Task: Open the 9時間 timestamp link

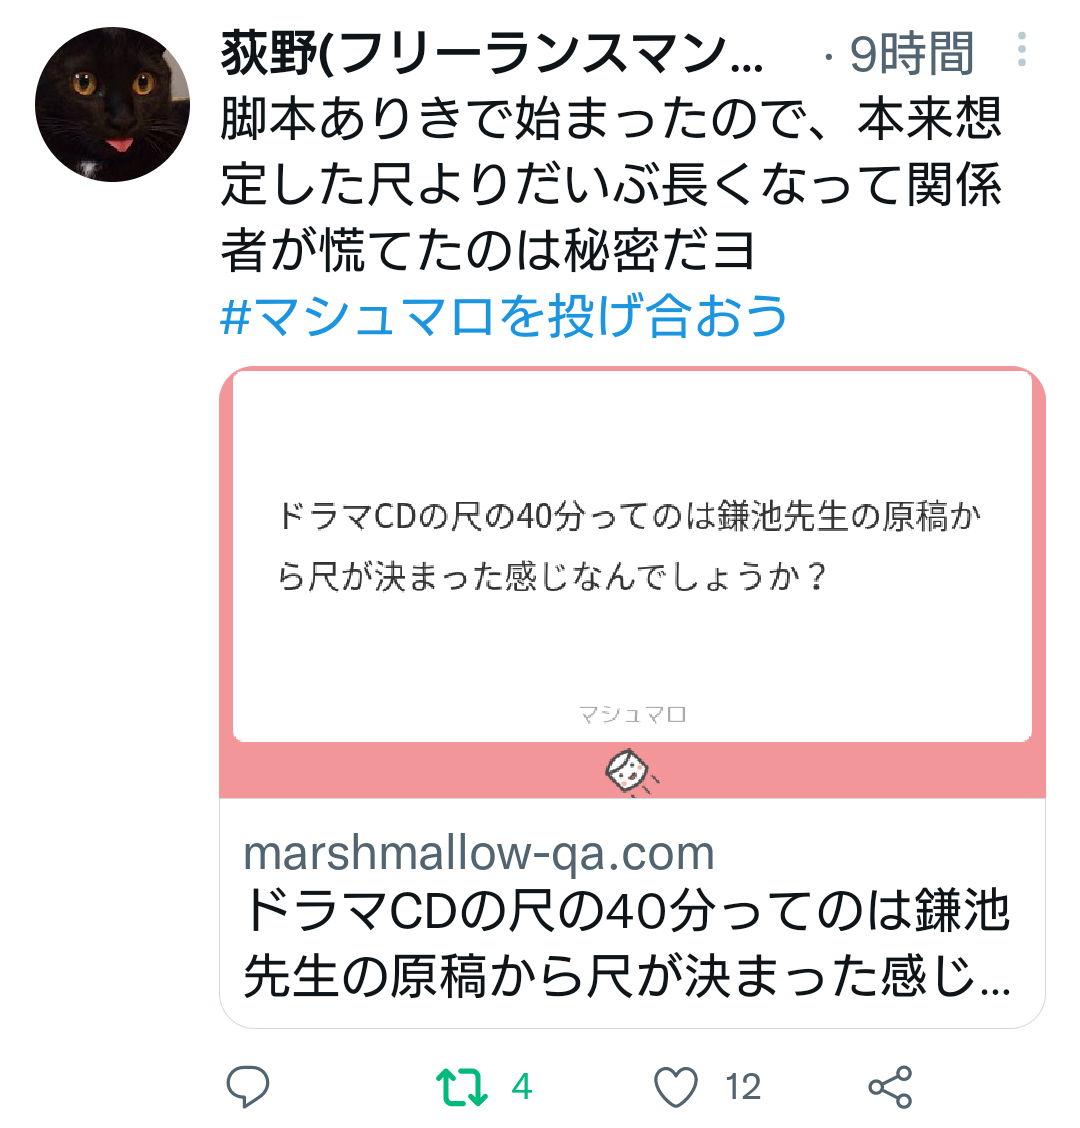Action: click(x=912, y=53)
